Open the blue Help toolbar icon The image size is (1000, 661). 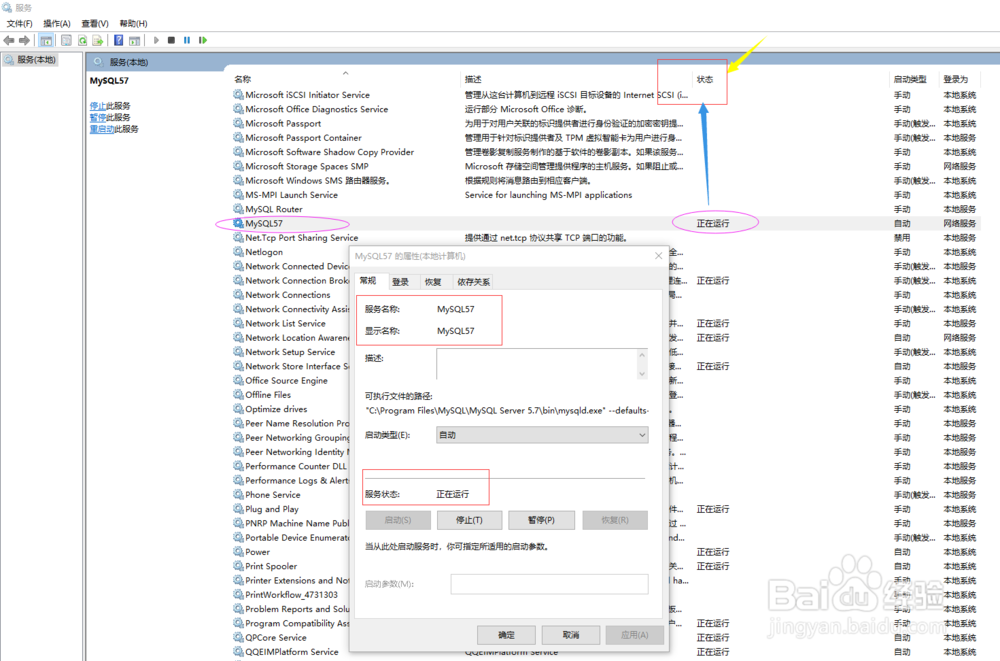[119, 40]
